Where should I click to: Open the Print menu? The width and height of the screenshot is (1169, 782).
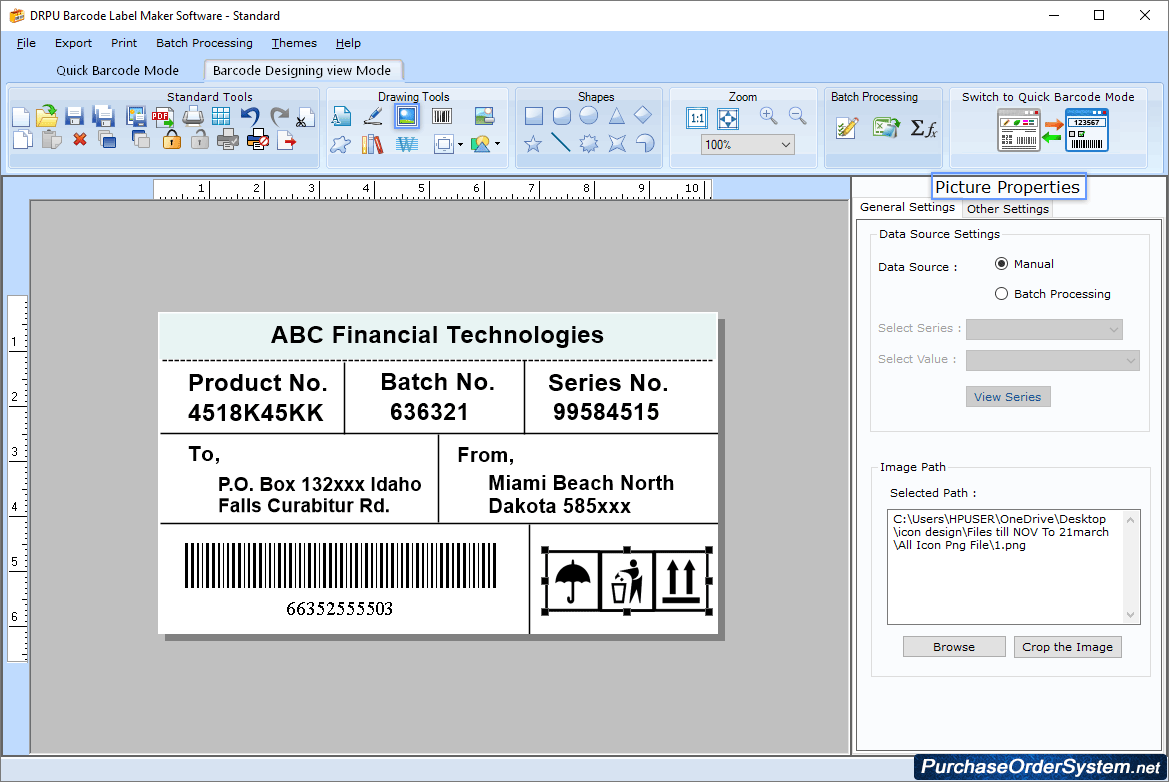pos(124,43)
